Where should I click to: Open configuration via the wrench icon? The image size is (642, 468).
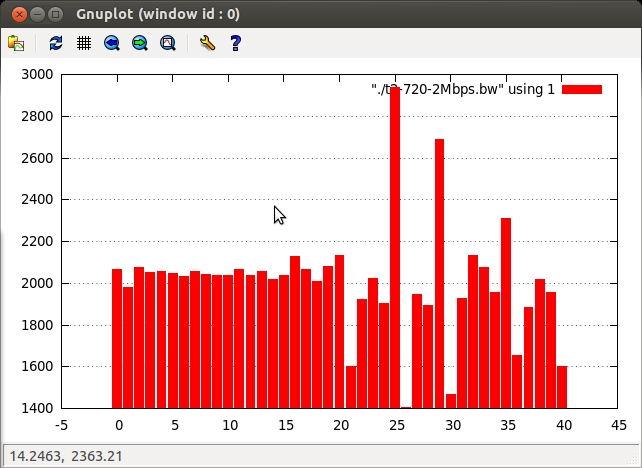click(x=207, y=43)
